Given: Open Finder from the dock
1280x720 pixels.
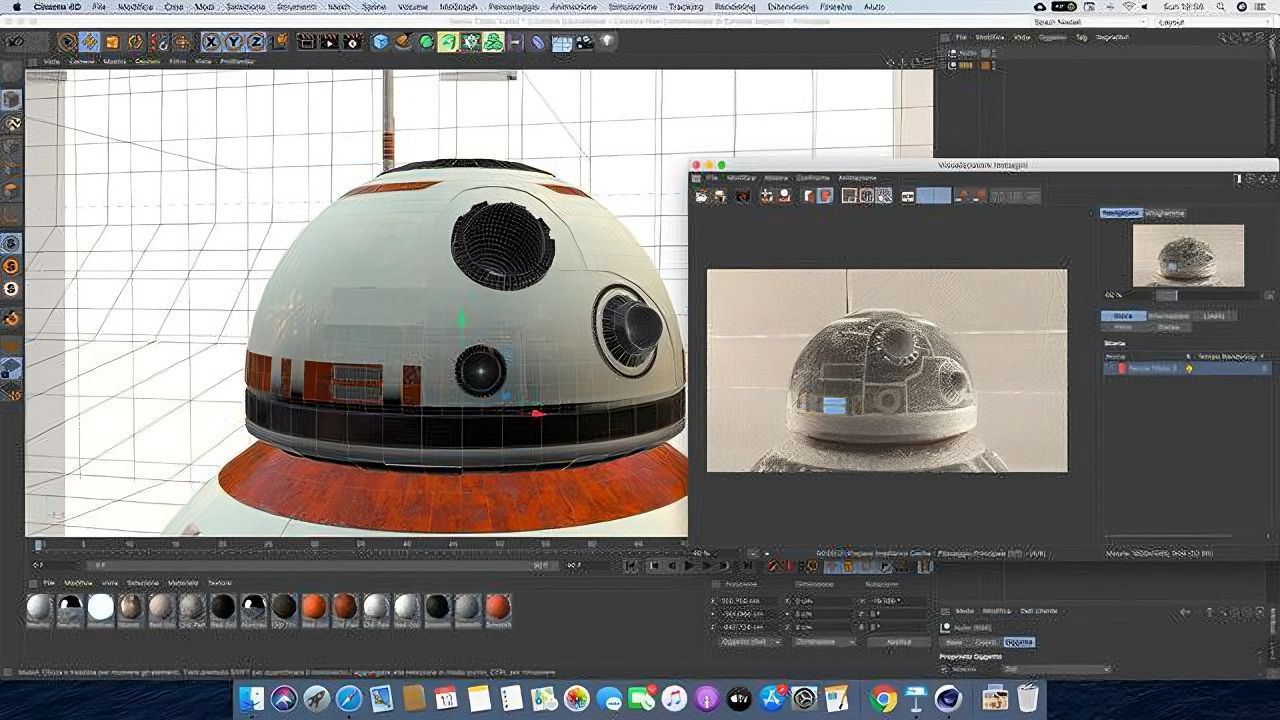Looking at the screenshot, I should (x=253, y=698).
